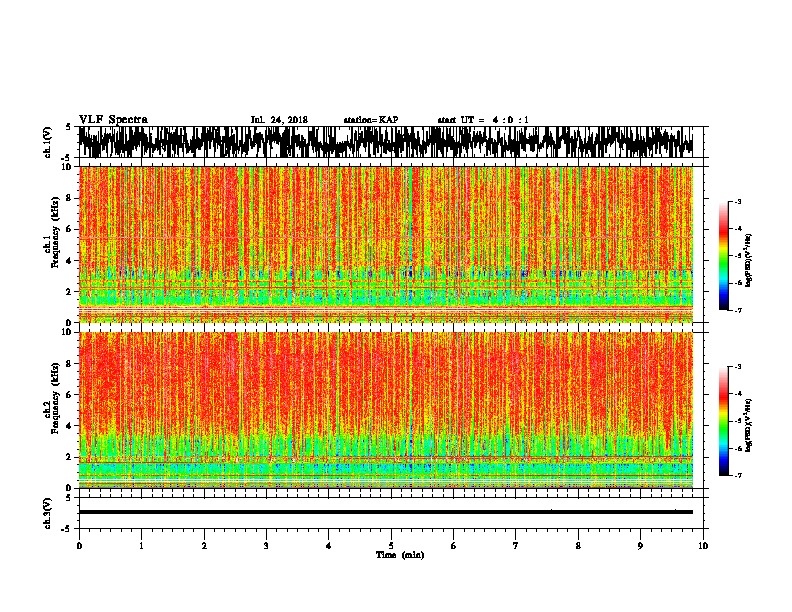Click the ch.3(V) upper tick label "5"

[x=69, y=498]
